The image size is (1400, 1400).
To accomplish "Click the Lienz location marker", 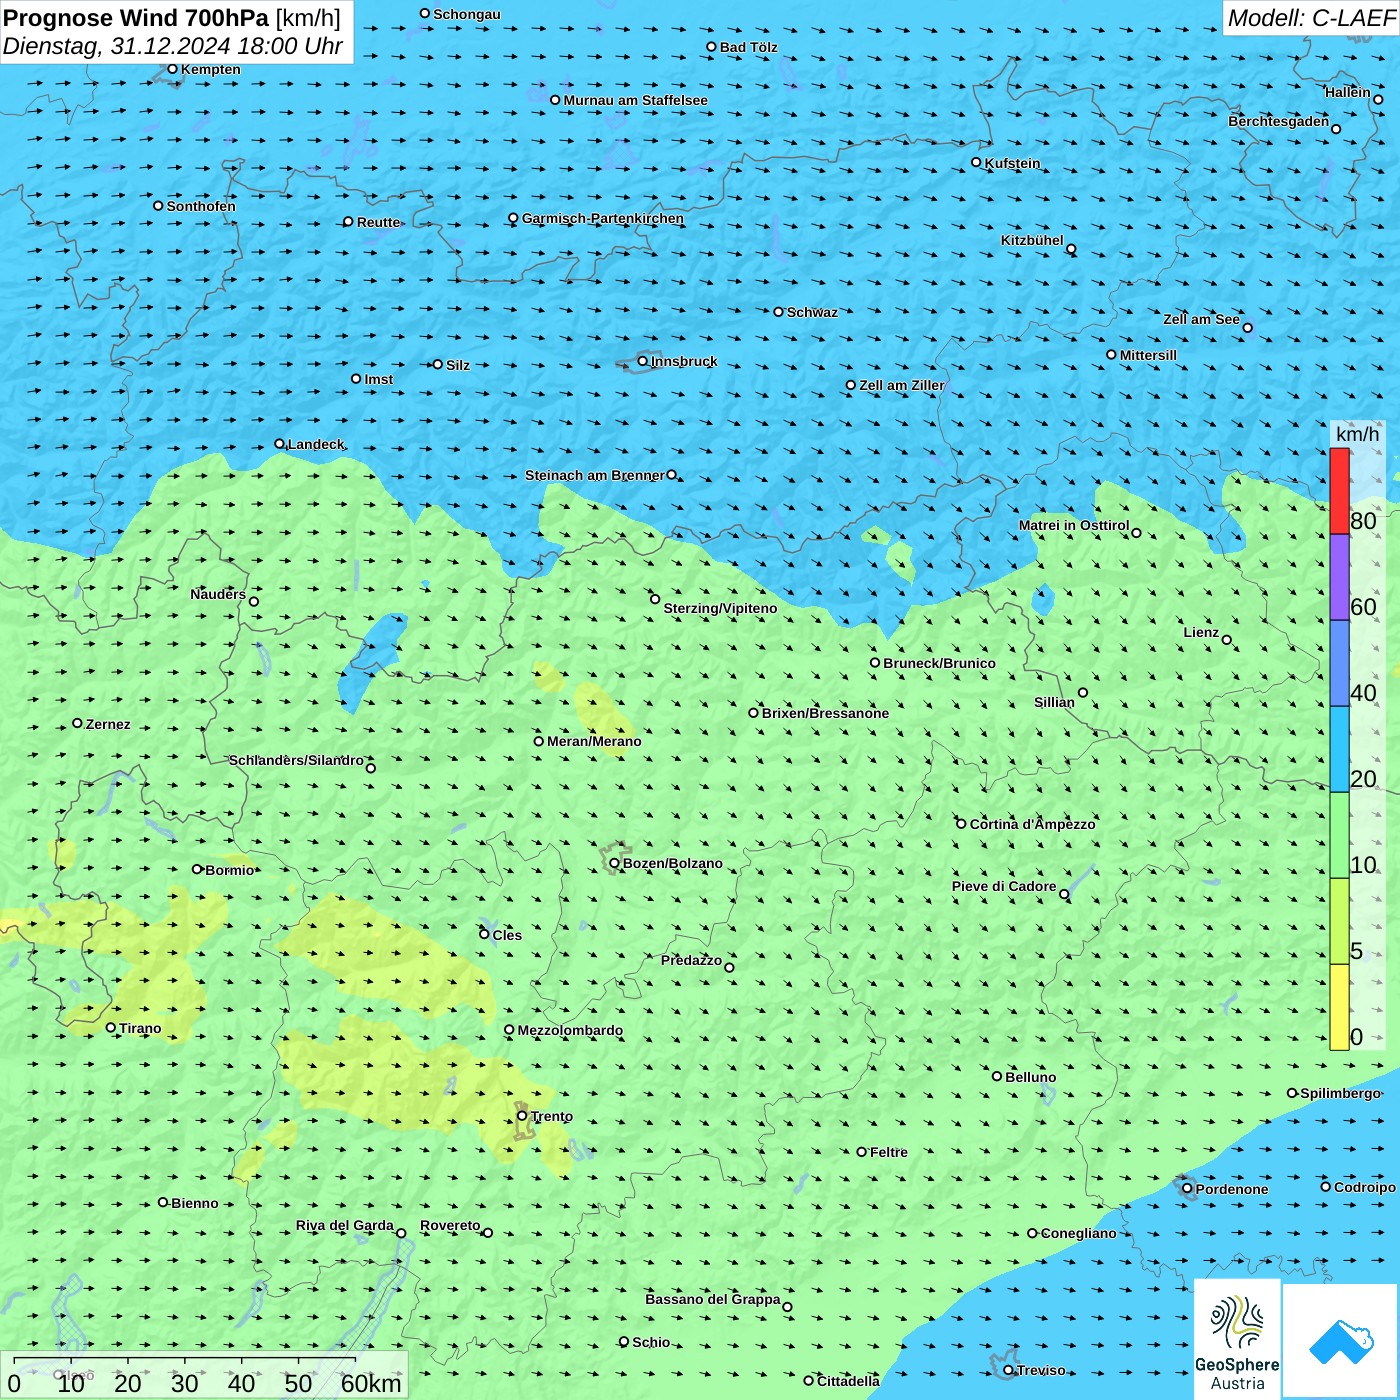I will 1227,640.
